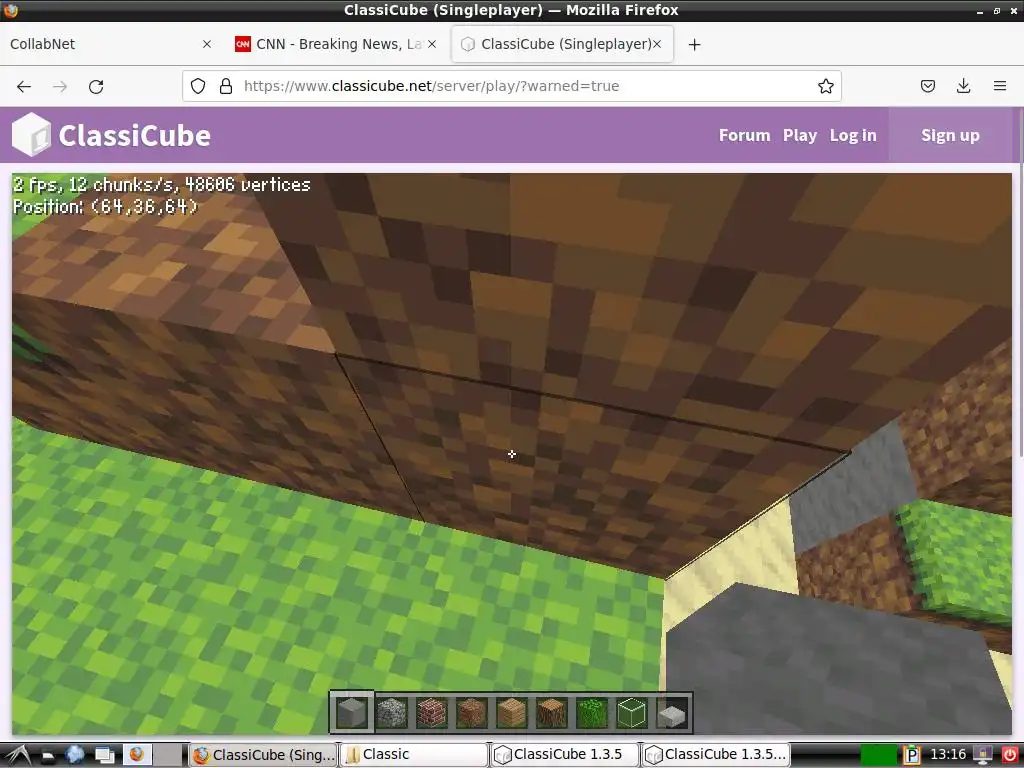The height and width of the screenshot is (768, 1024).
Task: Click the fps and vertices status text
Action: 161,185
